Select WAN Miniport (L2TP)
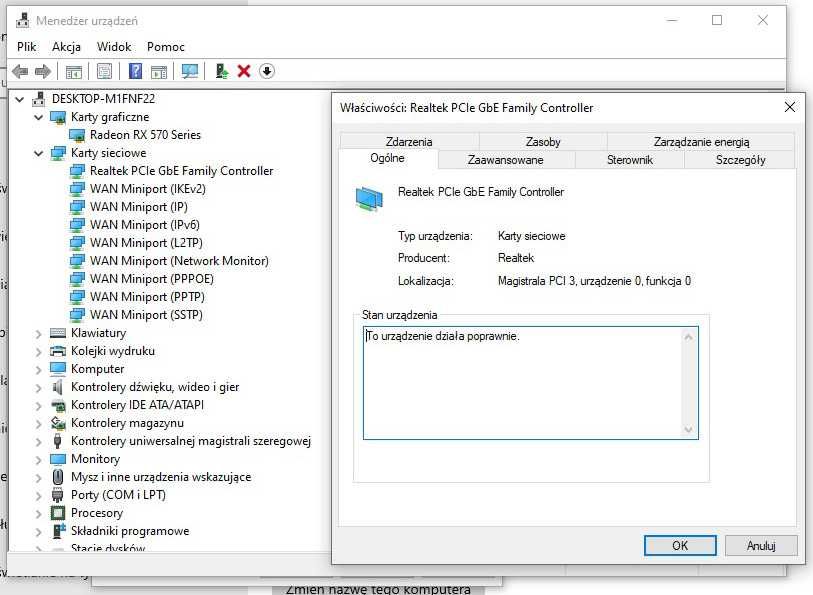 click(146, 243)
